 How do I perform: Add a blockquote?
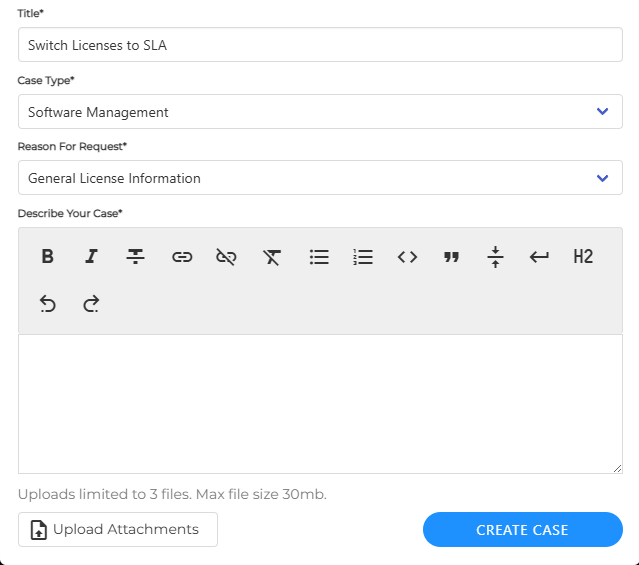pos(451,257)
